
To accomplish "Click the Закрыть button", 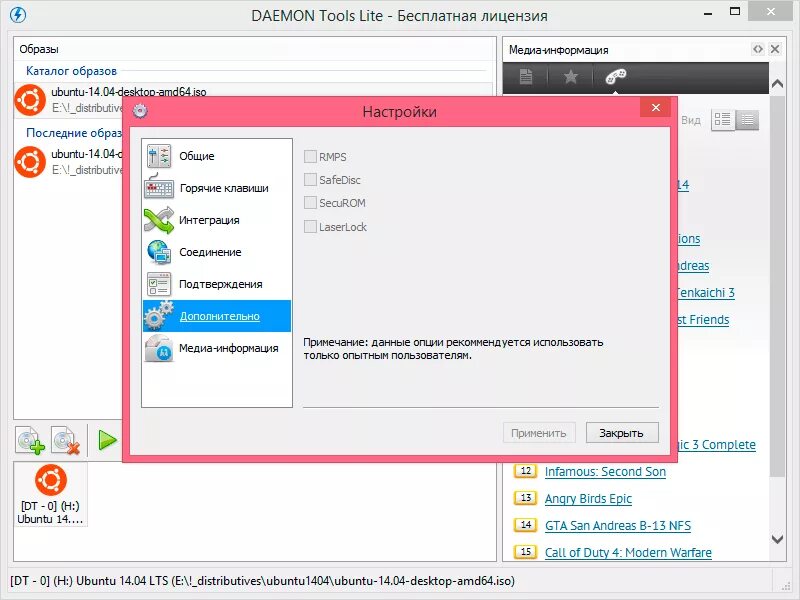I will pos(621,433).
